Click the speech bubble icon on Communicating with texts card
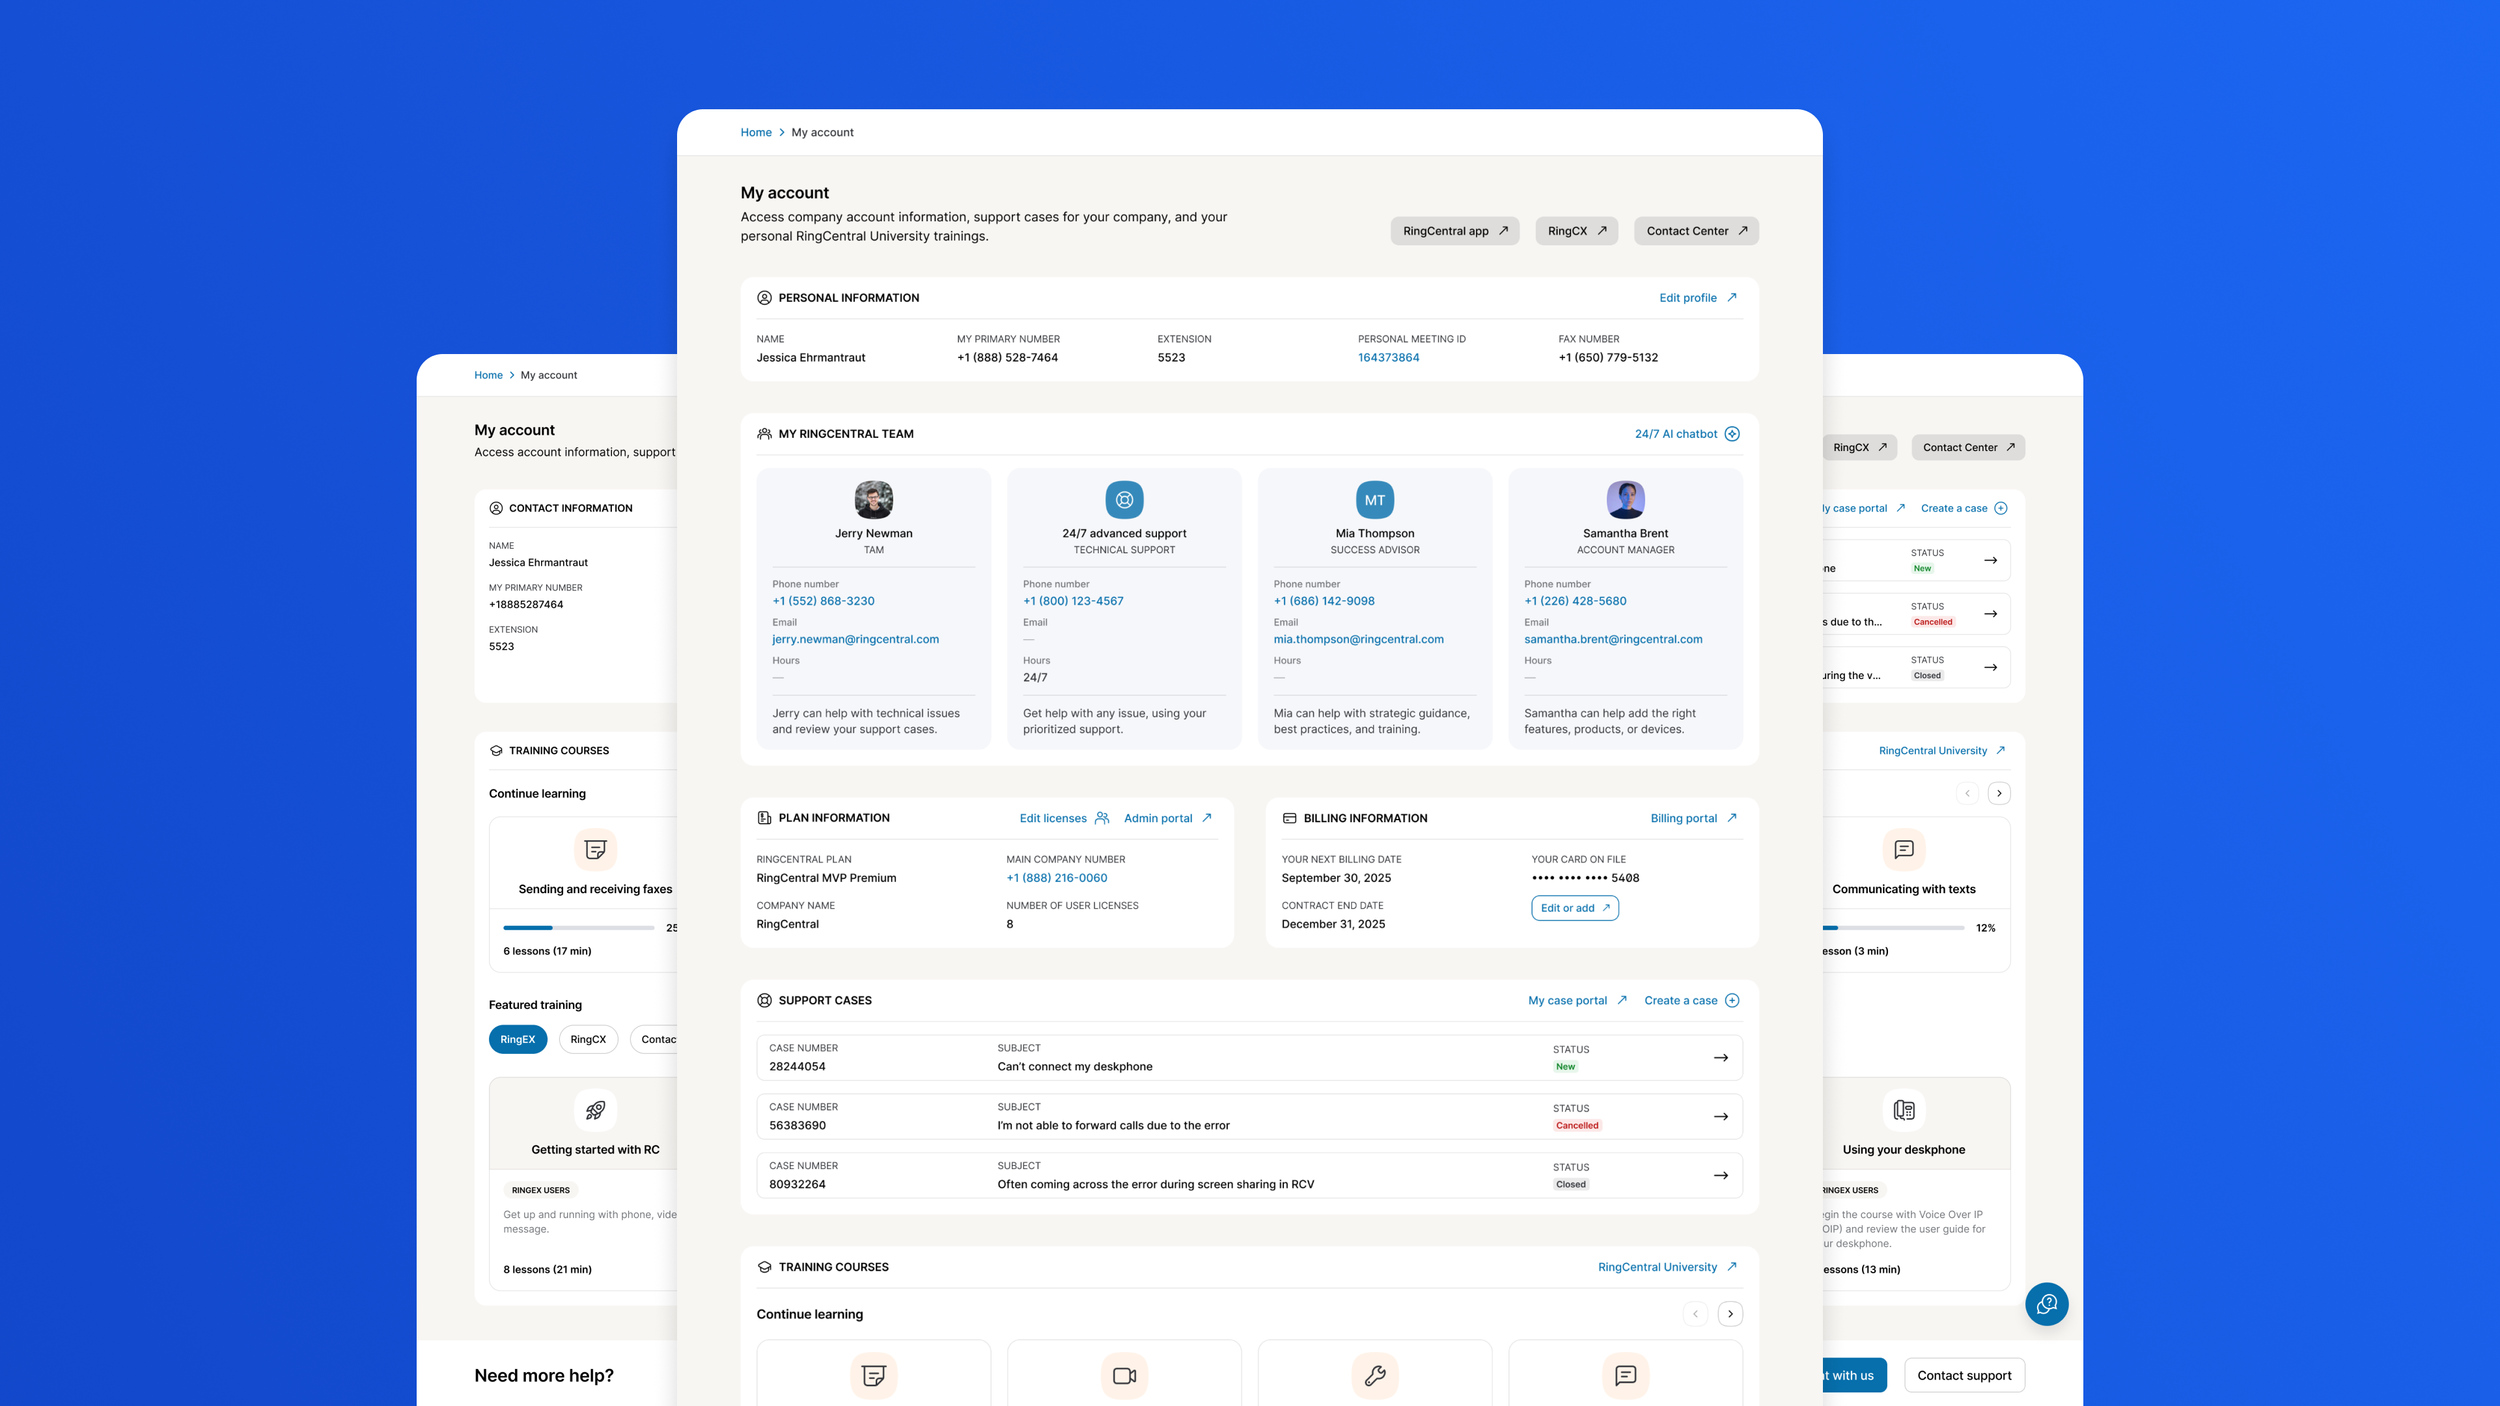Image resolution: width=2500 pixels, height=1406 pixels. [1905, 849]
